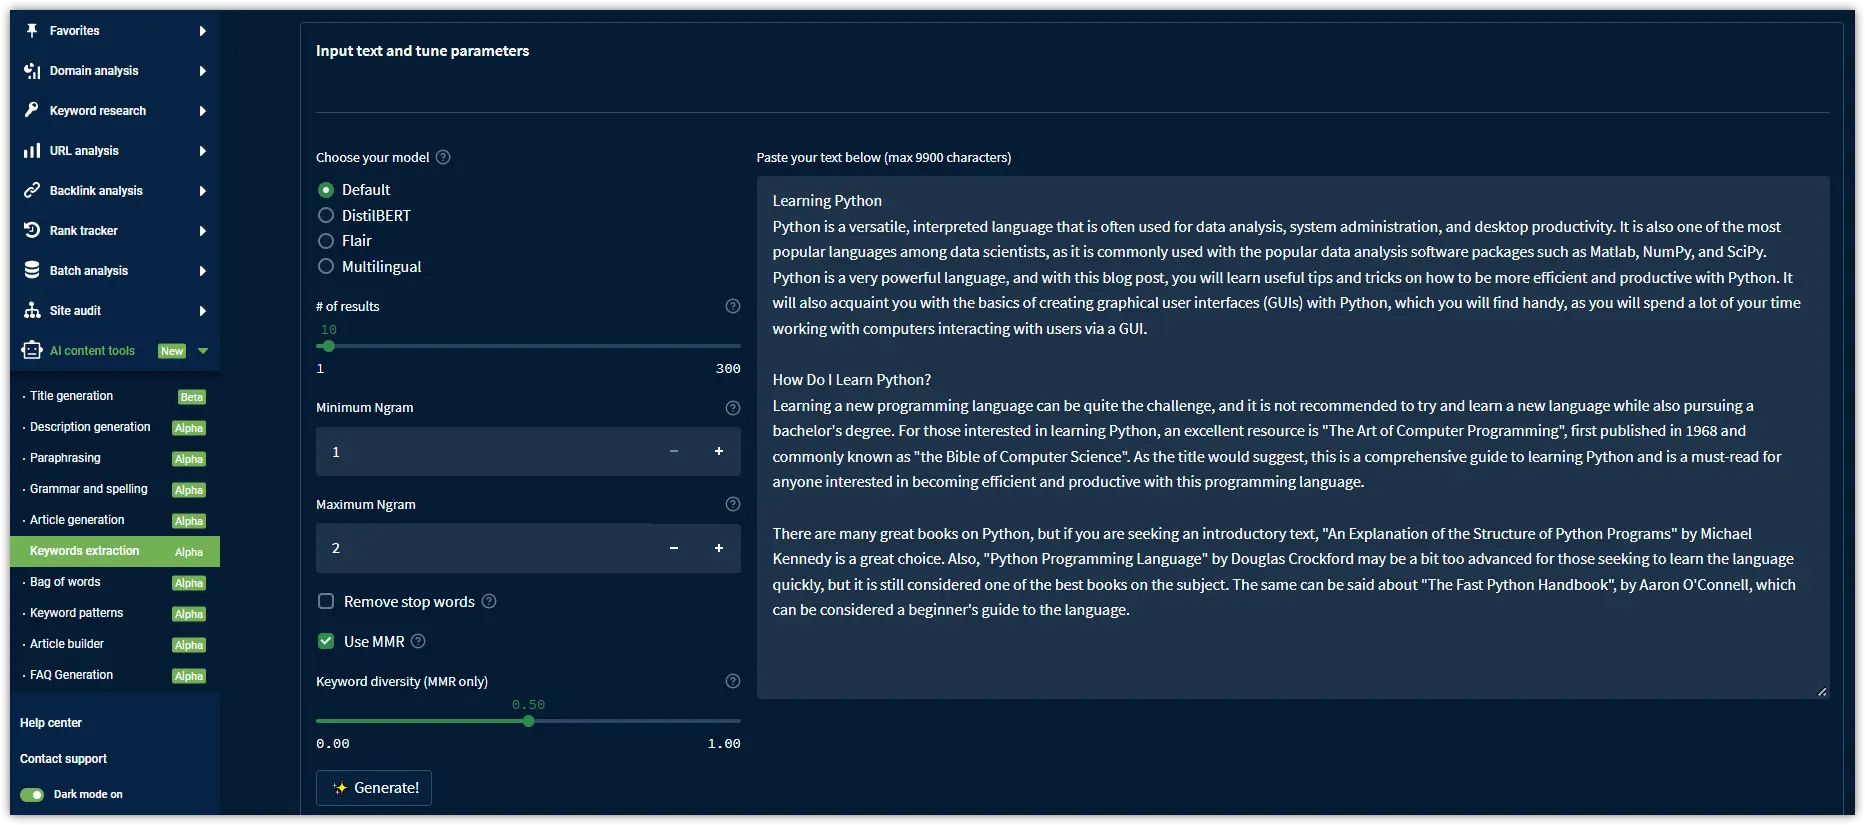Viewport: 1865px width, 825px height.
Task: Click the Use MMR help icon
Action: click(418, 641)
